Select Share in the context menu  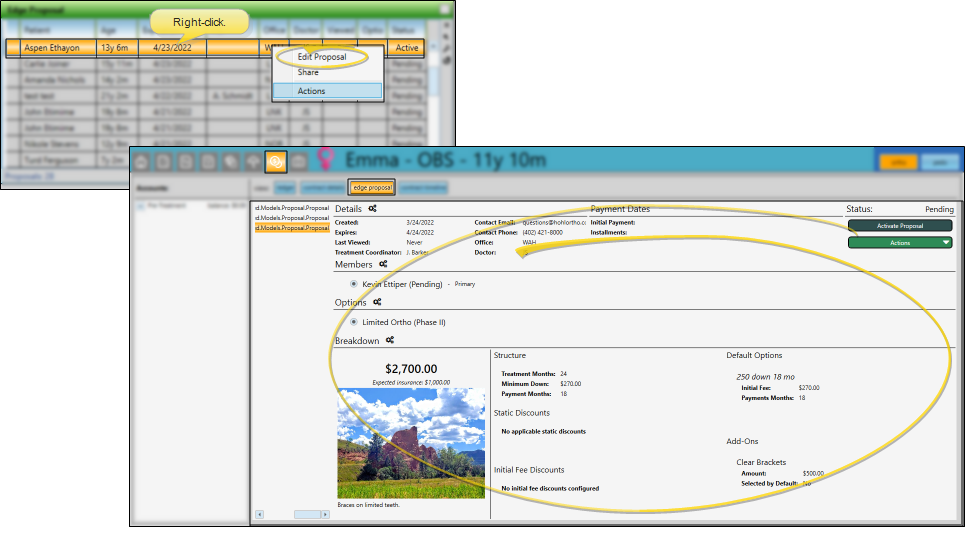pos(308,72)
